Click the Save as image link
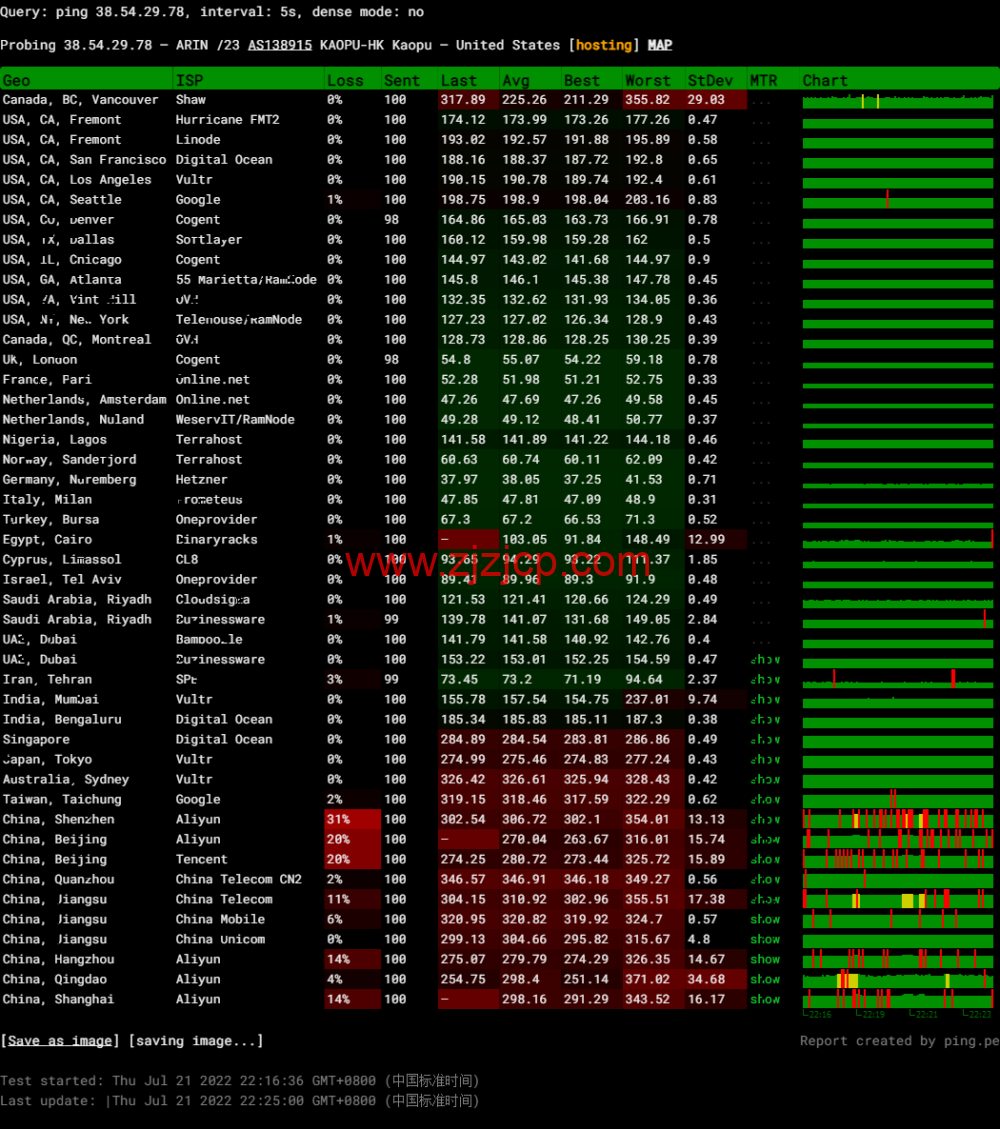The image size is (1000, 1129). click(60, 1041)
